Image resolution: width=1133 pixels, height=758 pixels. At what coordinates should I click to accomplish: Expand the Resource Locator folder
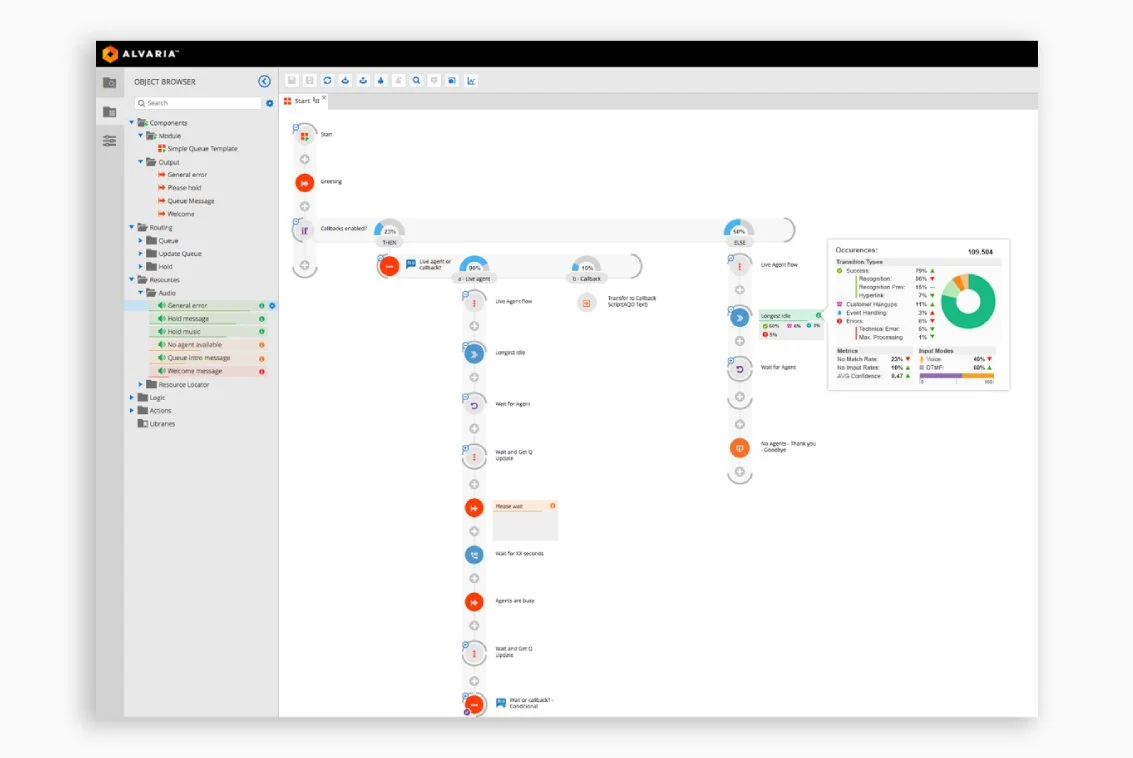pyautogui.click(x=141, y=384)
